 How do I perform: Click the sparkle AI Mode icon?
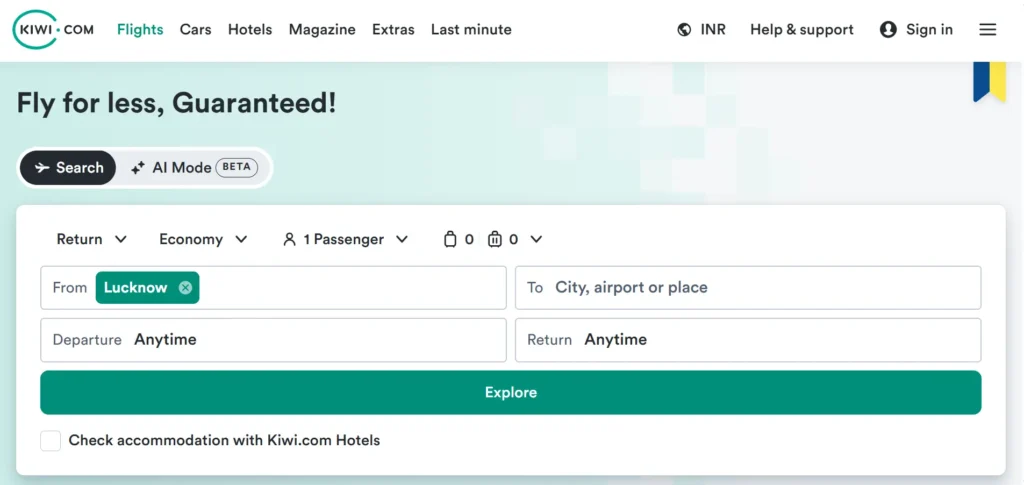(x=138, y=168)
